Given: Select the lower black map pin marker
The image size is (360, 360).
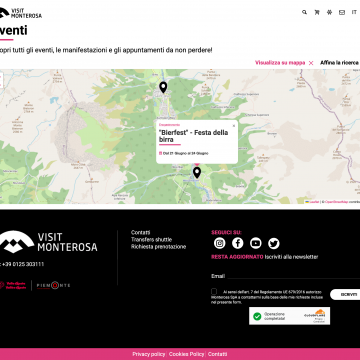Looking at the screenshot, I should click(197, 172).
